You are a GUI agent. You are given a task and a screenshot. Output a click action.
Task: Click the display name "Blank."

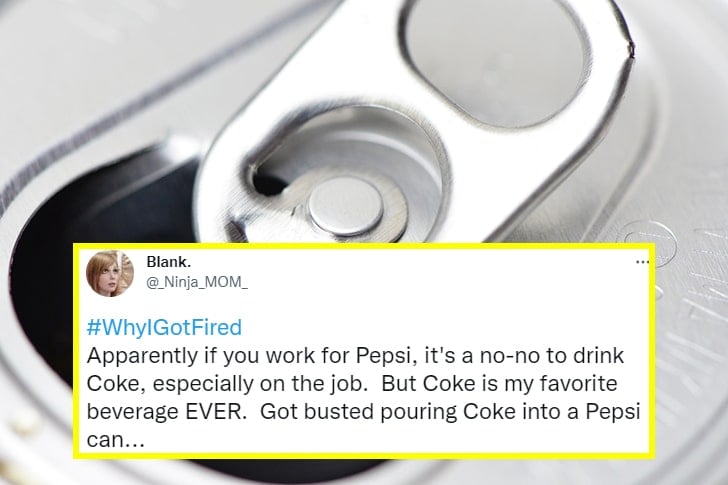click(x=167, y=263)
